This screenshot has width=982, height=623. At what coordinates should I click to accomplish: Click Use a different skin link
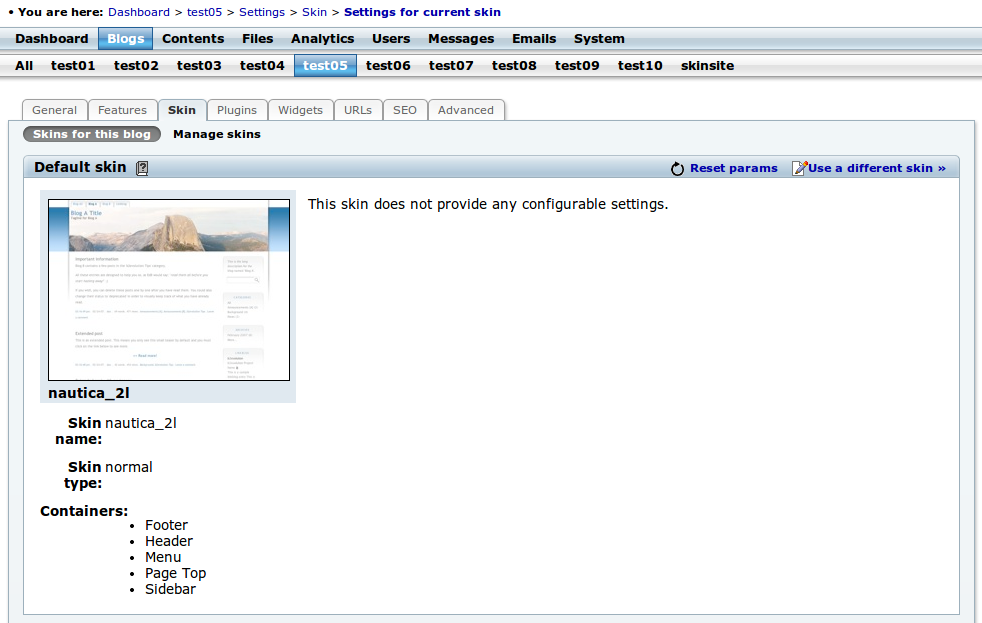coord(877,168)
